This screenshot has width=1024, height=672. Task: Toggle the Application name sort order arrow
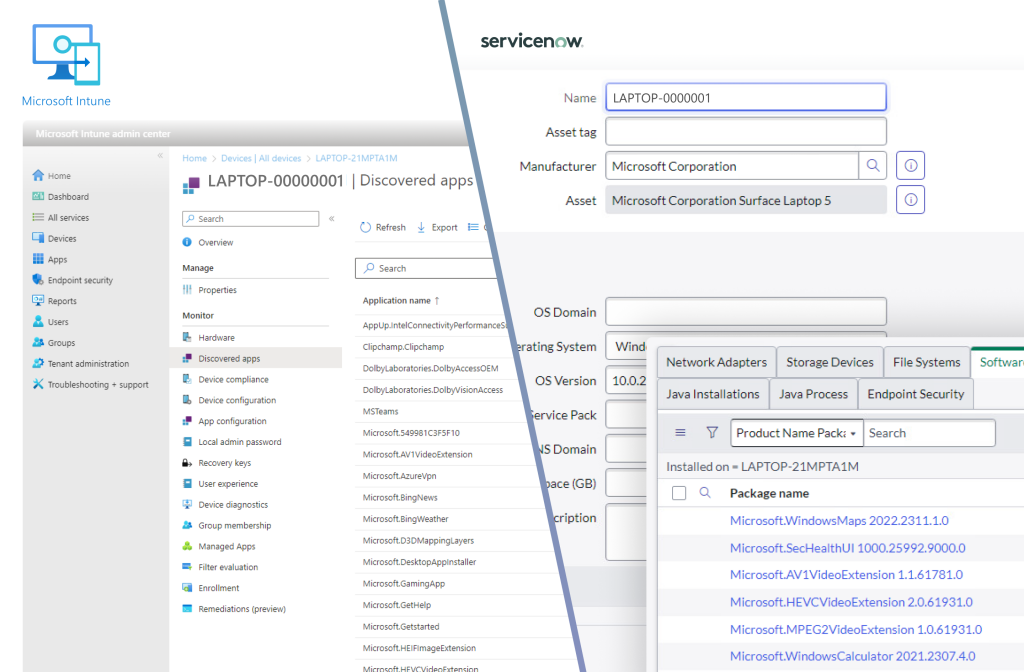point(440,300)
